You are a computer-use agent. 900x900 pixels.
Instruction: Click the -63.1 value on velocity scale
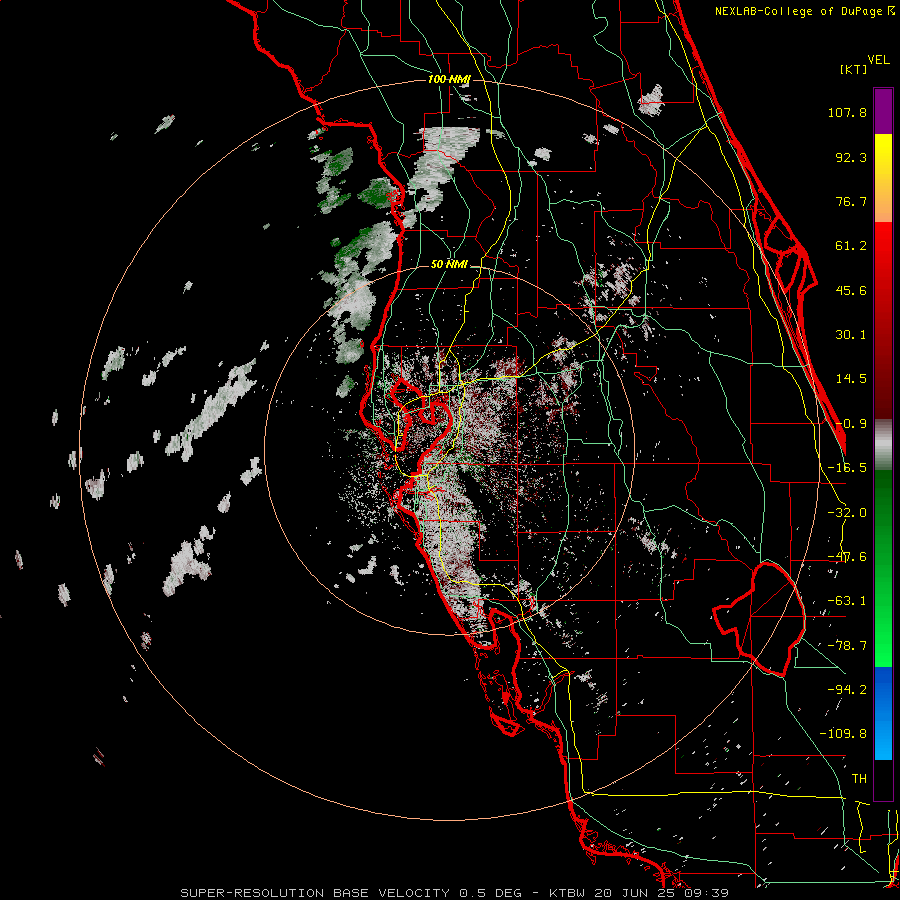pyautogui.click(x=847, y=601)
